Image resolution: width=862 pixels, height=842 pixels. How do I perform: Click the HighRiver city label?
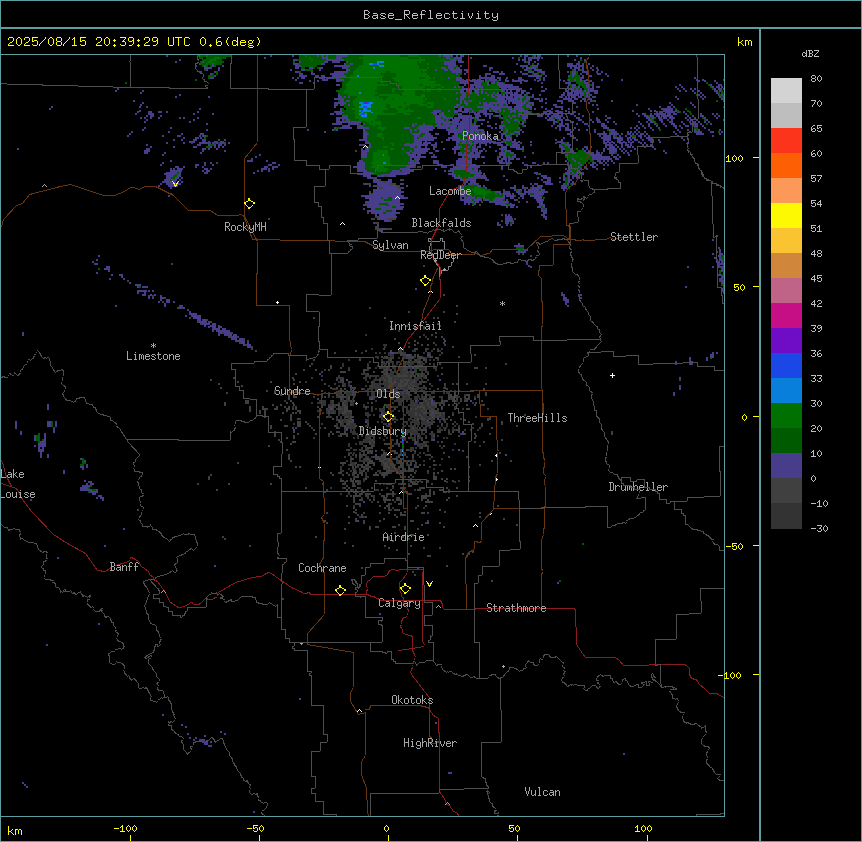(x=430, y=743)
